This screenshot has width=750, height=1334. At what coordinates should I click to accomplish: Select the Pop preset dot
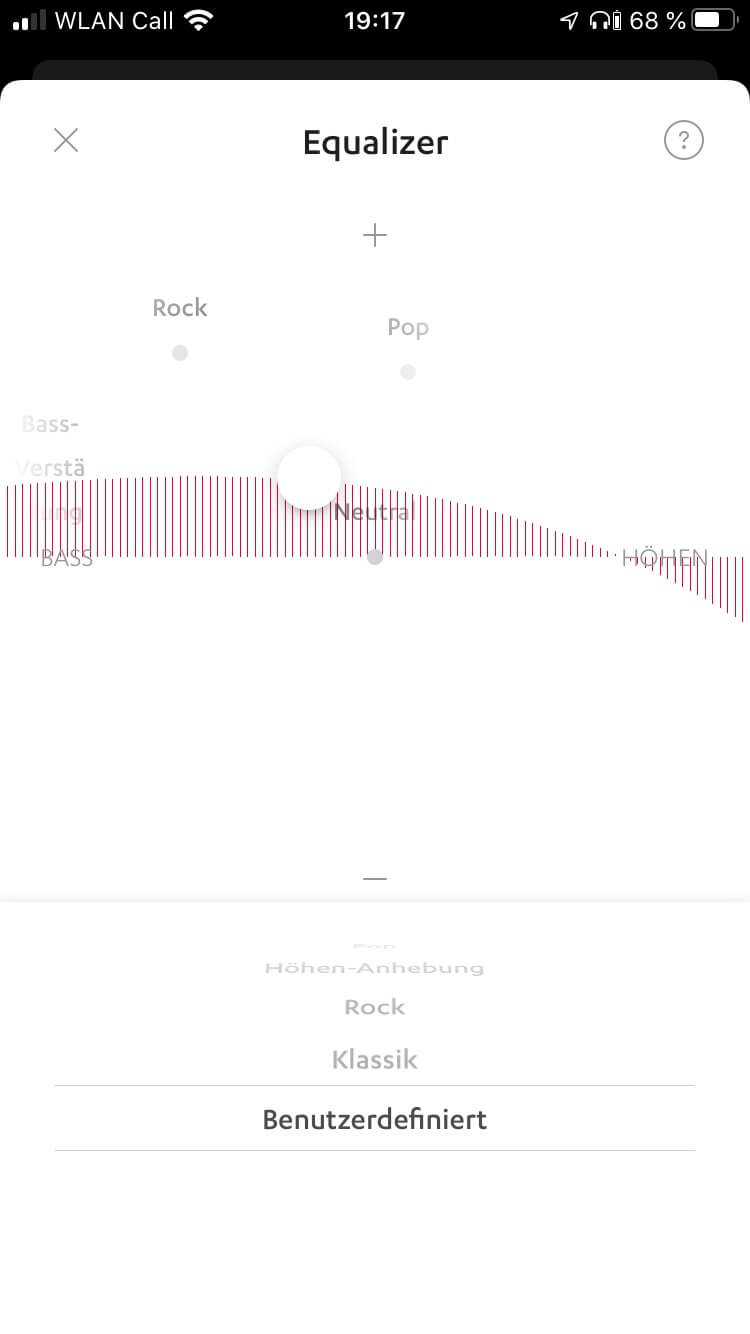(x=407, y=372)
